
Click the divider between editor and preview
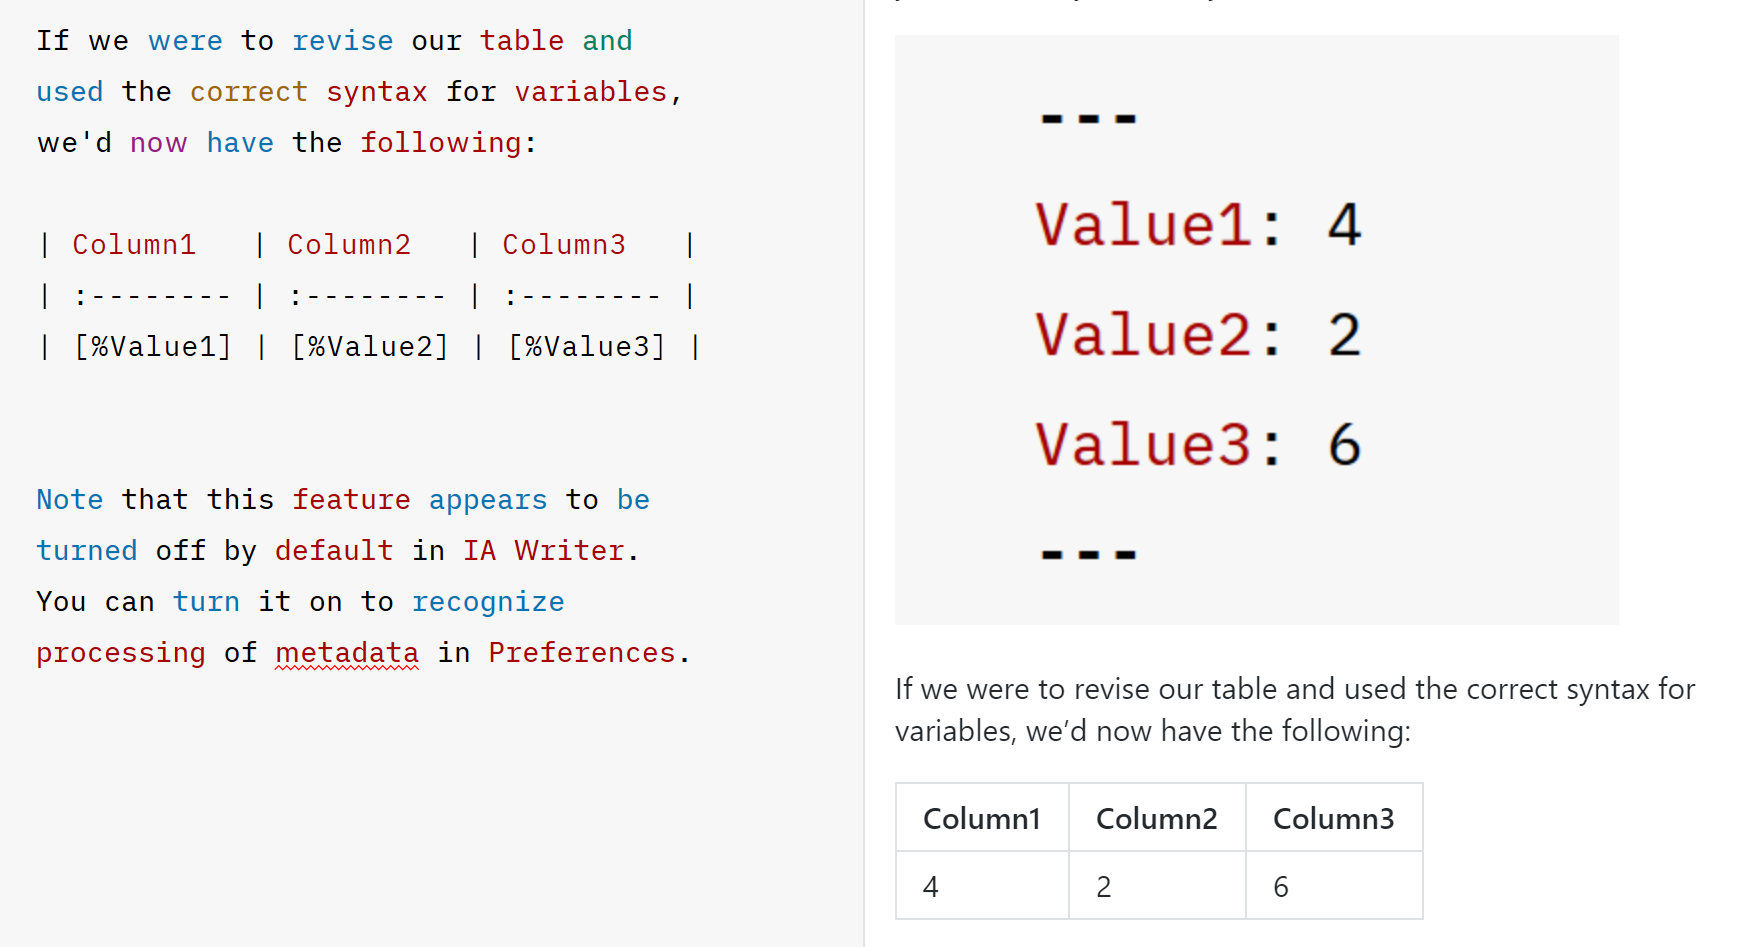(864, 473)
